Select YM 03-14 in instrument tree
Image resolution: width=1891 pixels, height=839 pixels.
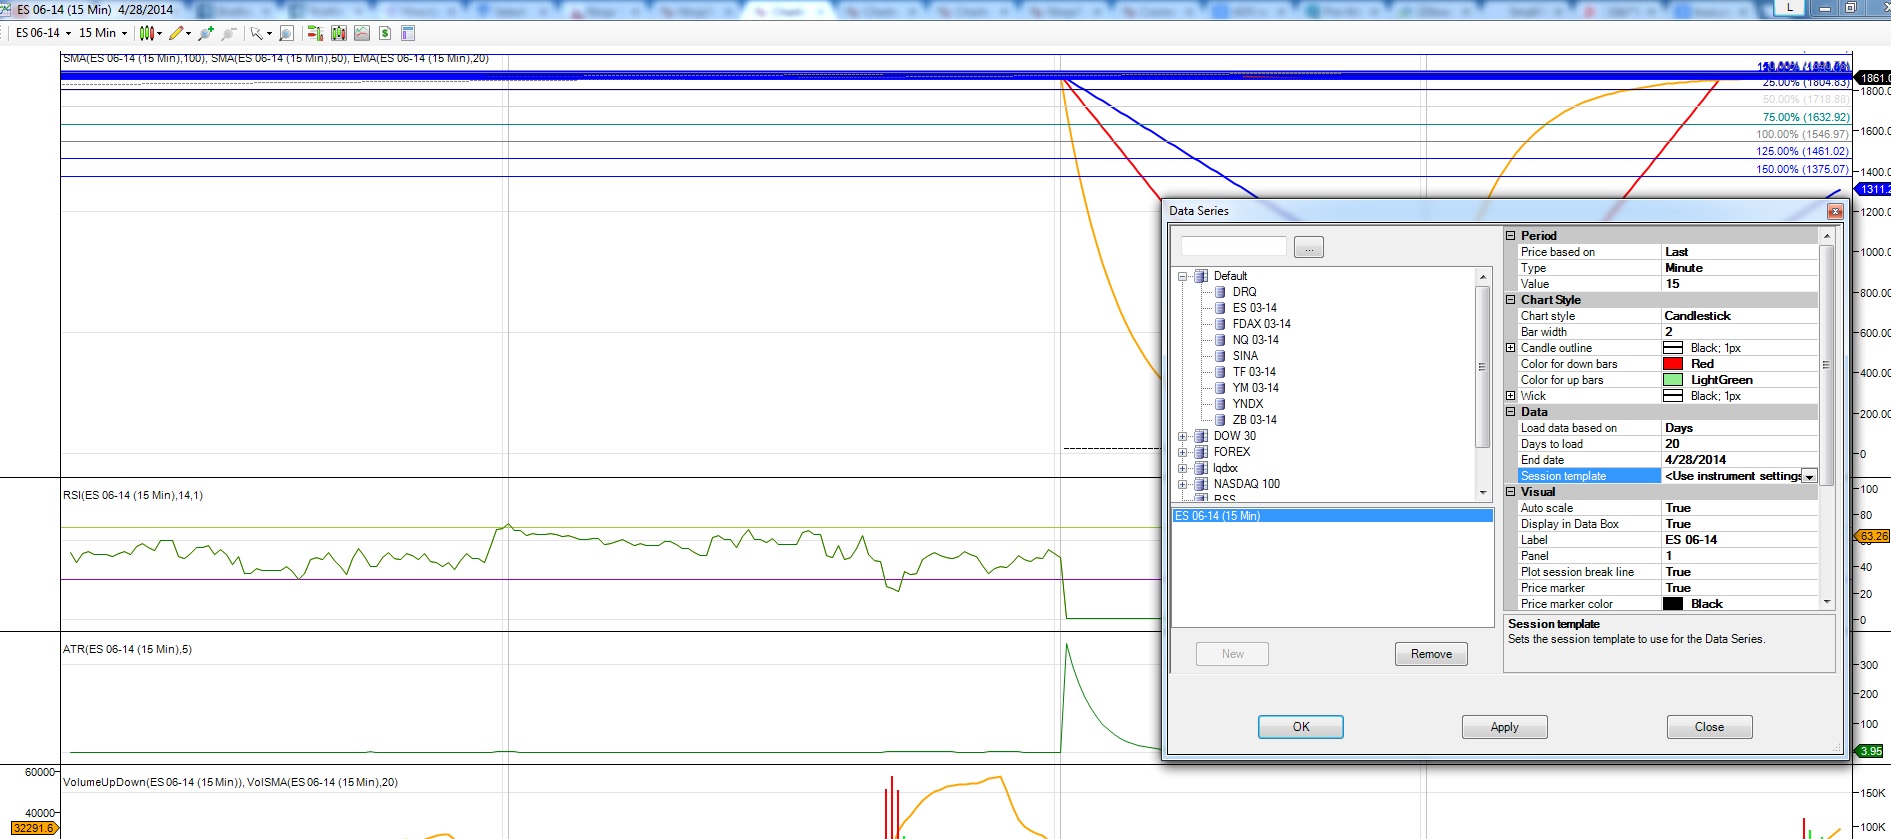[x=1255, y=388]
